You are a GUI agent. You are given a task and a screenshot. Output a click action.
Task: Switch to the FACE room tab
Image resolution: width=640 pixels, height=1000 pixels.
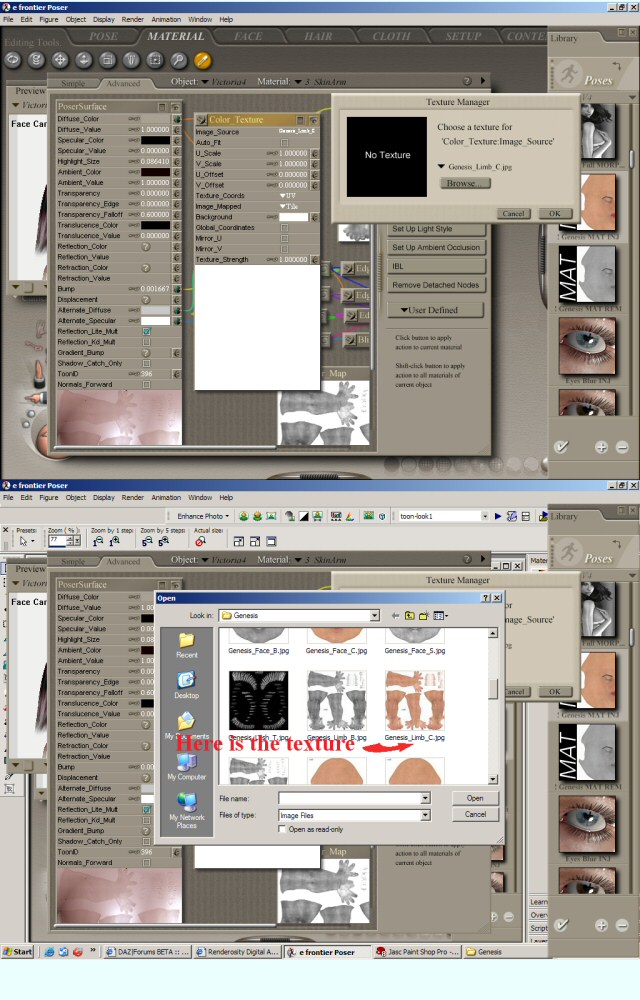248,36
